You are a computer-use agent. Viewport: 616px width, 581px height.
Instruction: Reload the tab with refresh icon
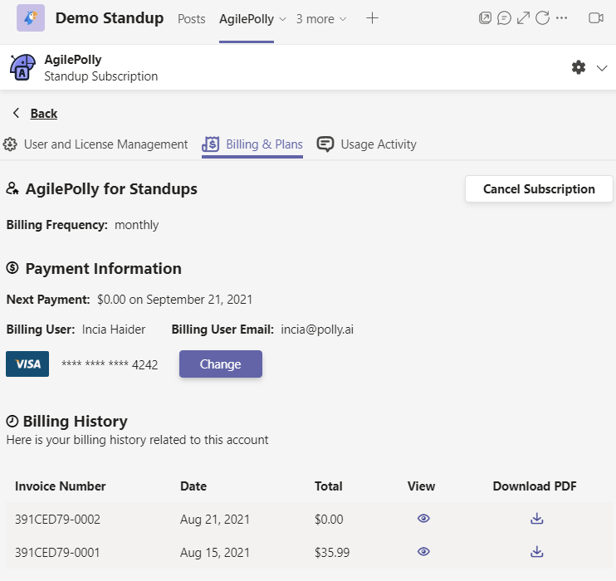point(543,18)
